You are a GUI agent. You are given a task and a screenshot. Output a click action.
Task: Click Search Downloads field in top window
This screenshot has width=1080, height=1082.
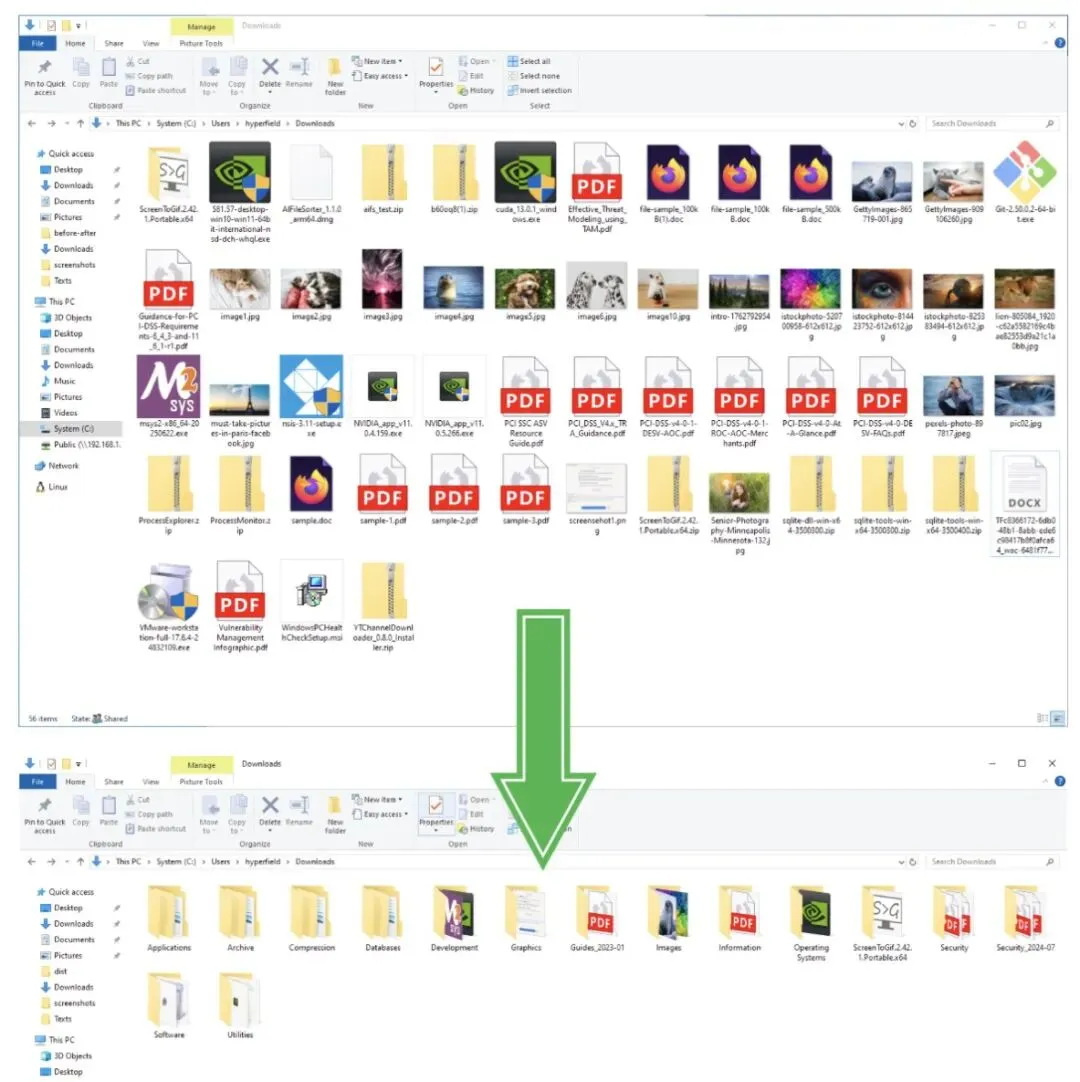pyautogui.click(x=992, y=124)
